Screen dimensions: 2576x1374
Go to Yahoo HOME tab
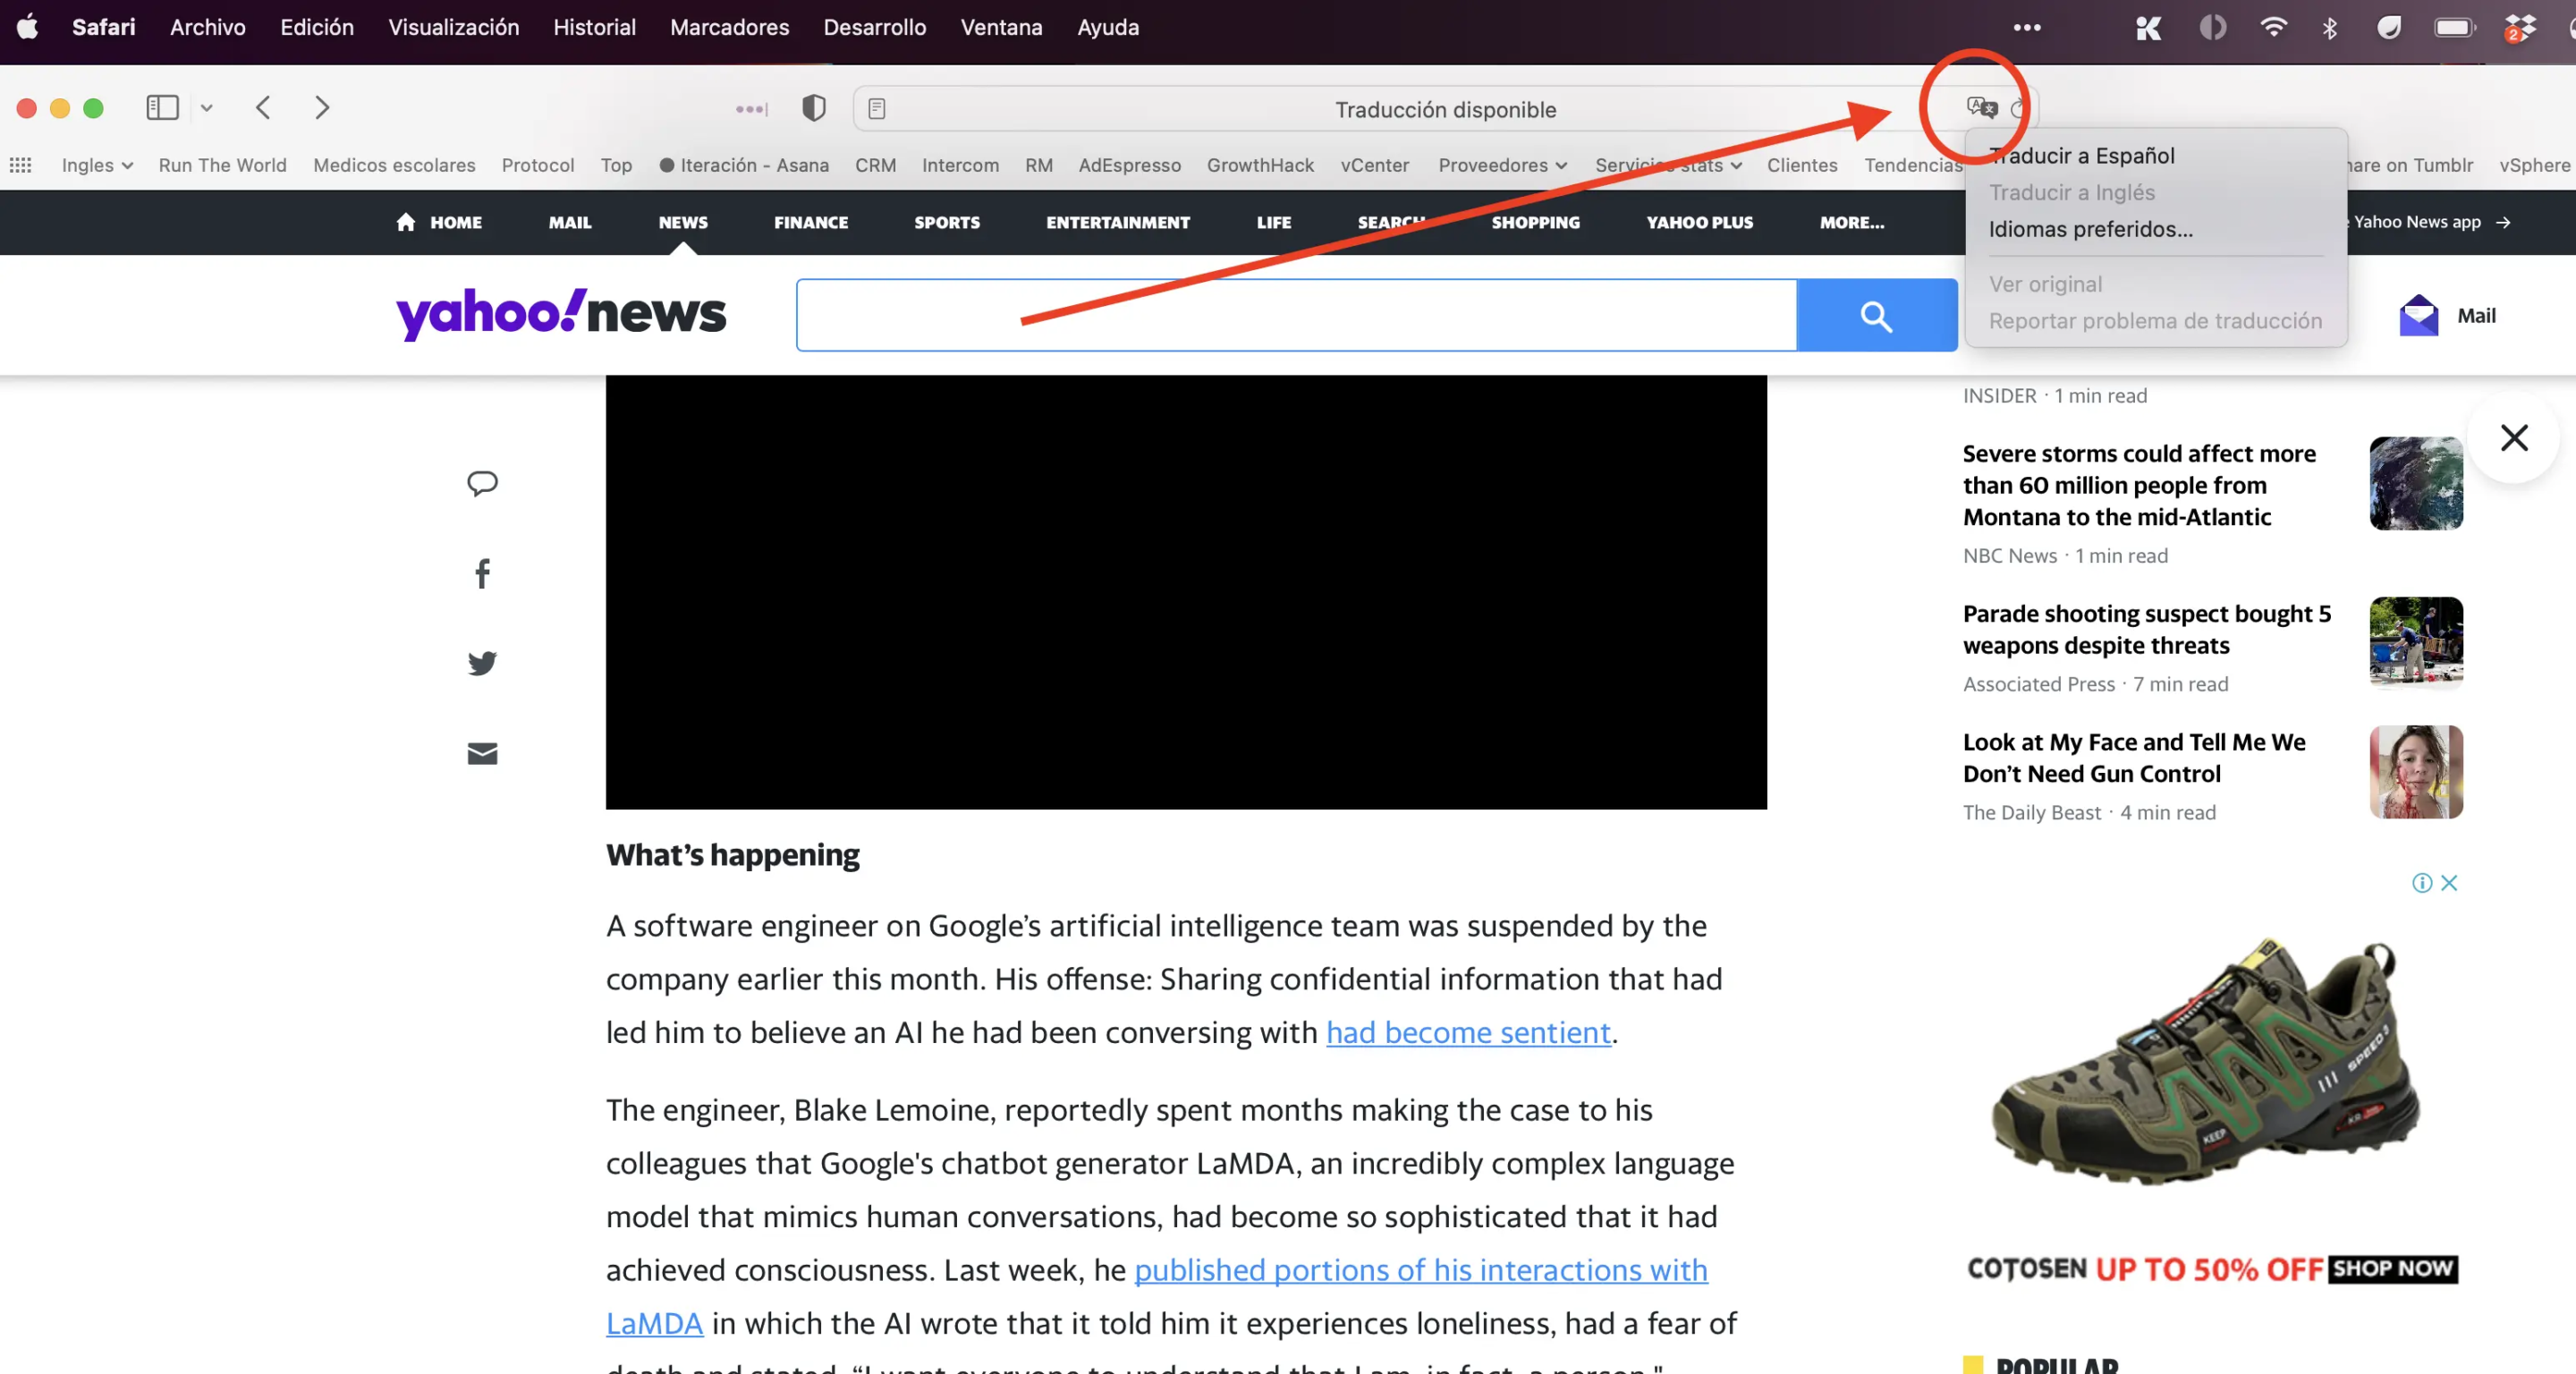(x=438, y=222)
